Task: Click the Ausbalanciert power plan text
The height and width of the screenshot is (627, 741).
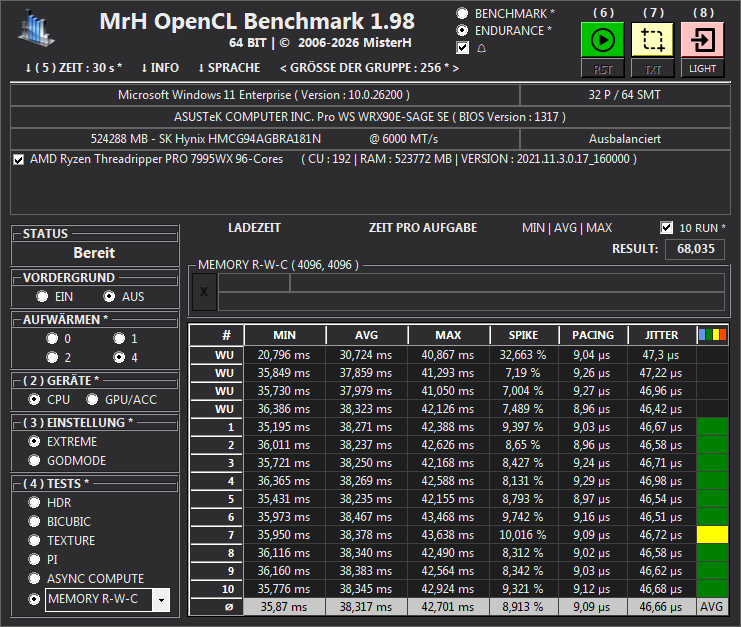Action: click(625, 139)
